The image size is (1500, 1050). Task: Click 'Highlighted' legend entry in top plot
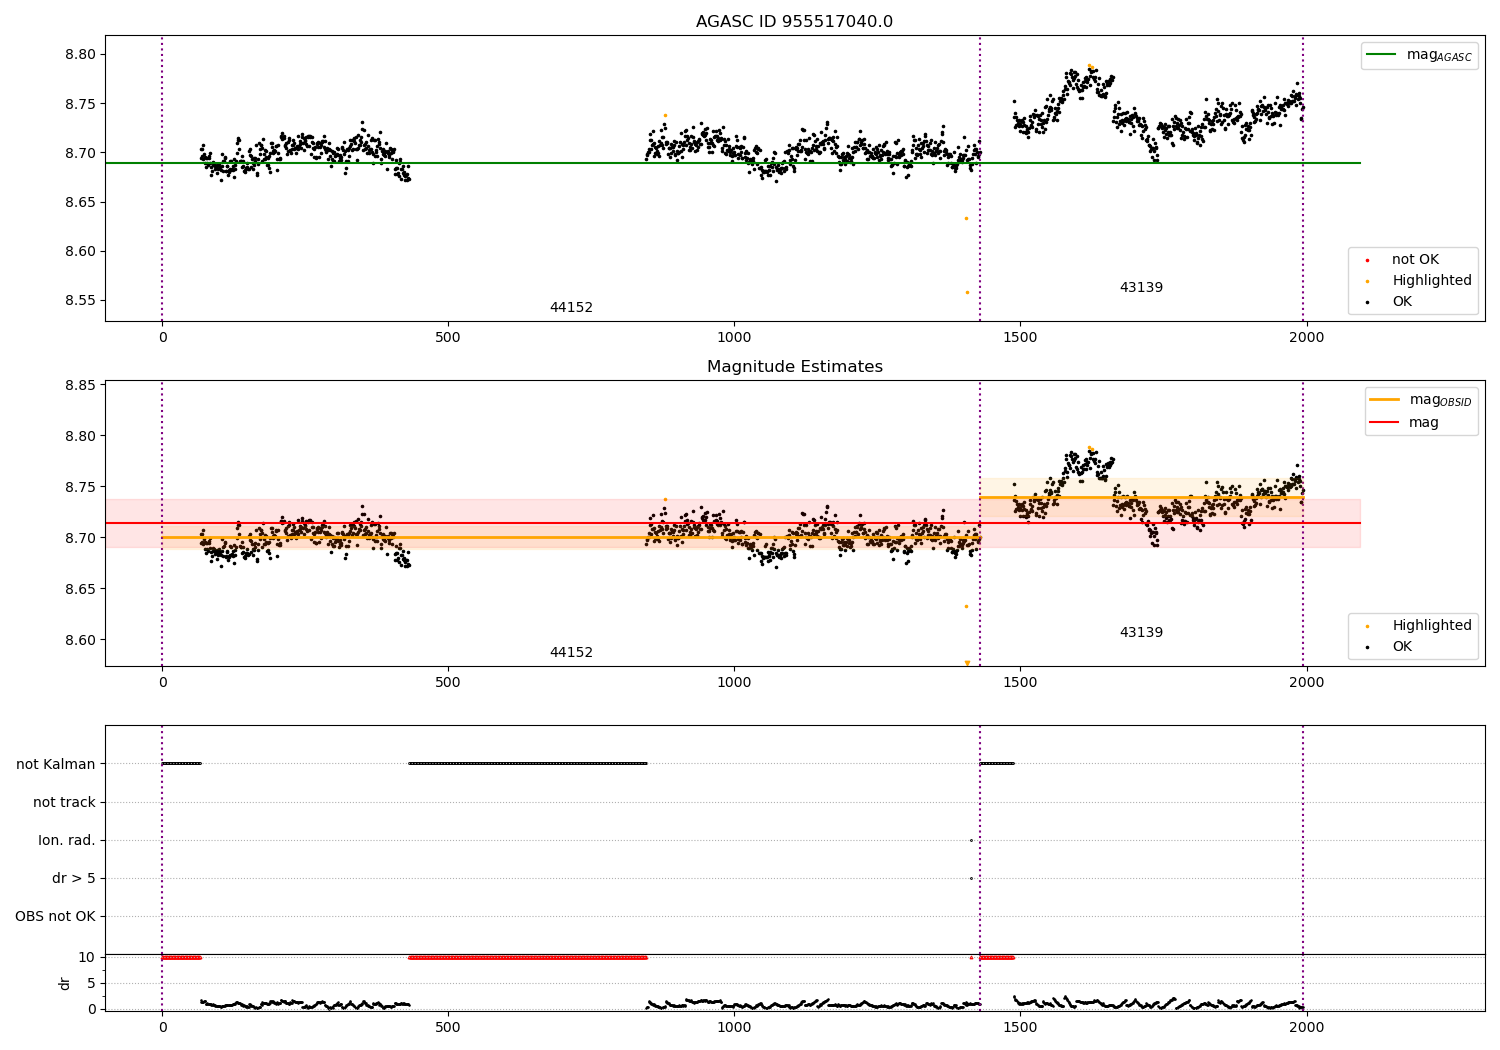(1419, 281)
